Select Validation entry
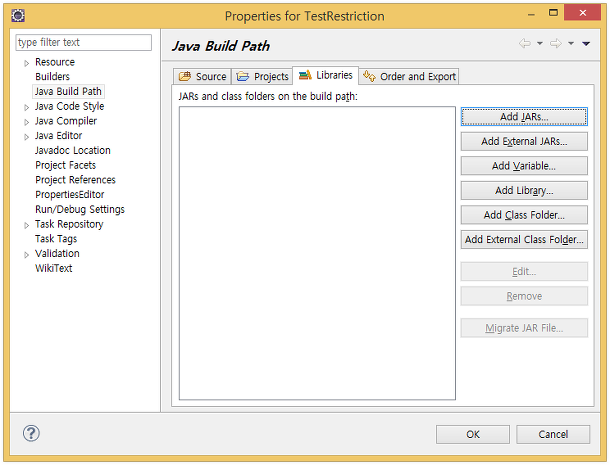The height and width of the screenshot is (465, 610). 57,254
